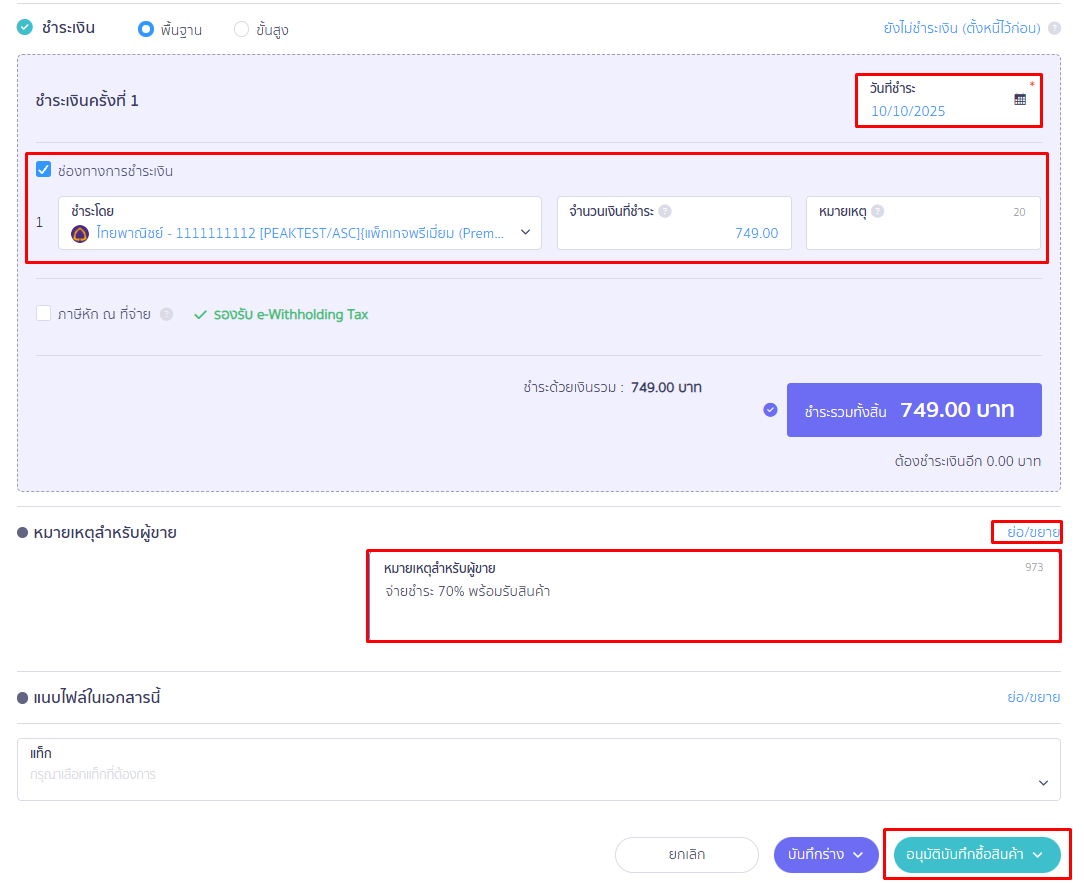
Task: Click help icon beside ยังไม่ชำระเงิน link
Action: pyautogui.click(x=1054, y=28)
